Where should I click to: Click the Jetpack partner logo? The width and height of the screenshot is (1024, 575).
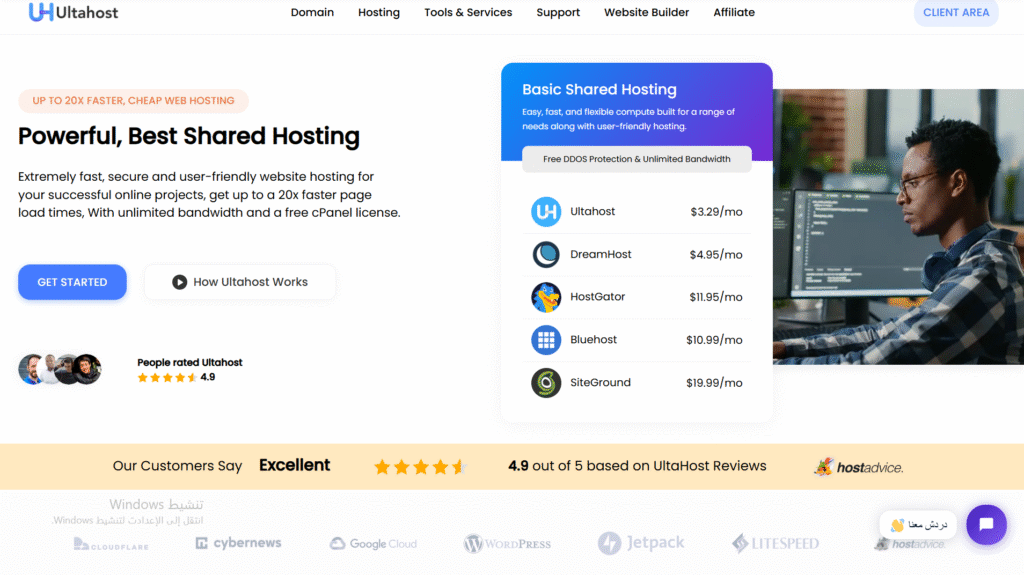point(641,543)
